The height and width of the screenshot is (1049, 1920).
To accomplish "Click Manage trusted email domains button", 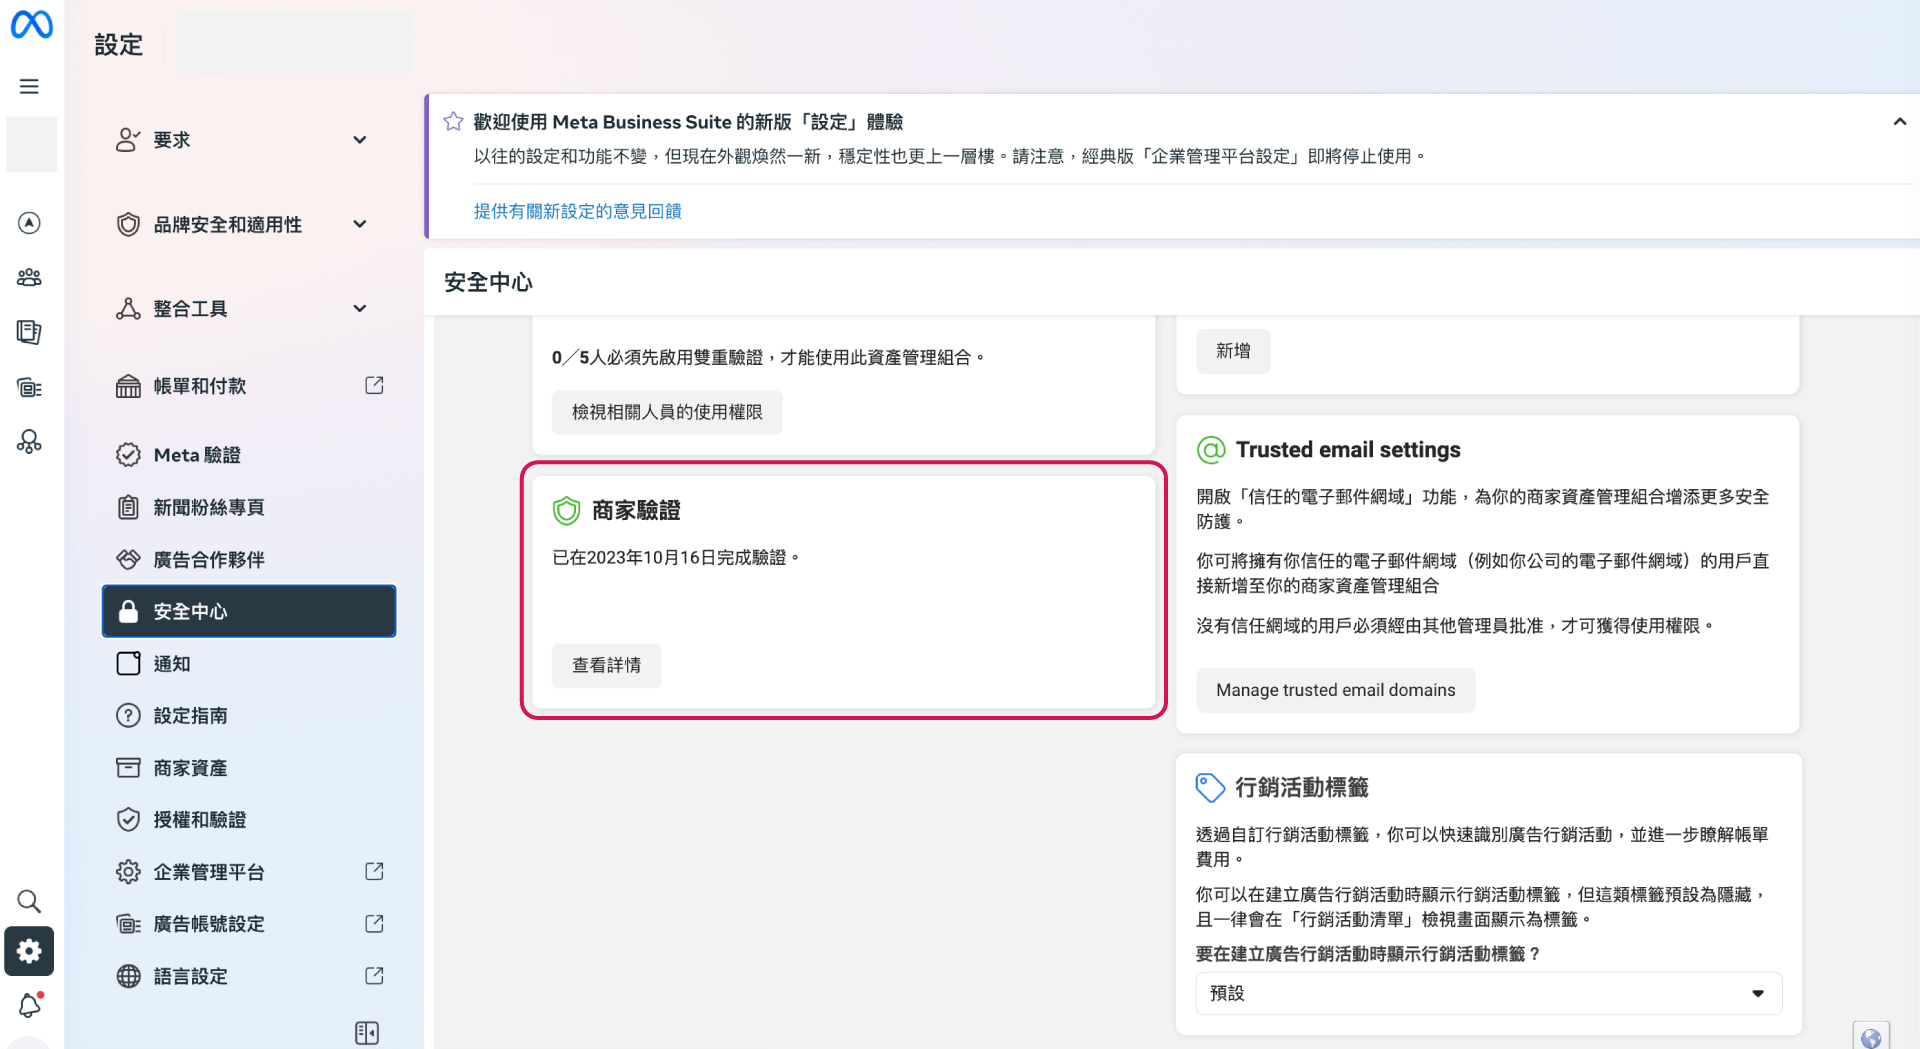I will point(1335,690).
